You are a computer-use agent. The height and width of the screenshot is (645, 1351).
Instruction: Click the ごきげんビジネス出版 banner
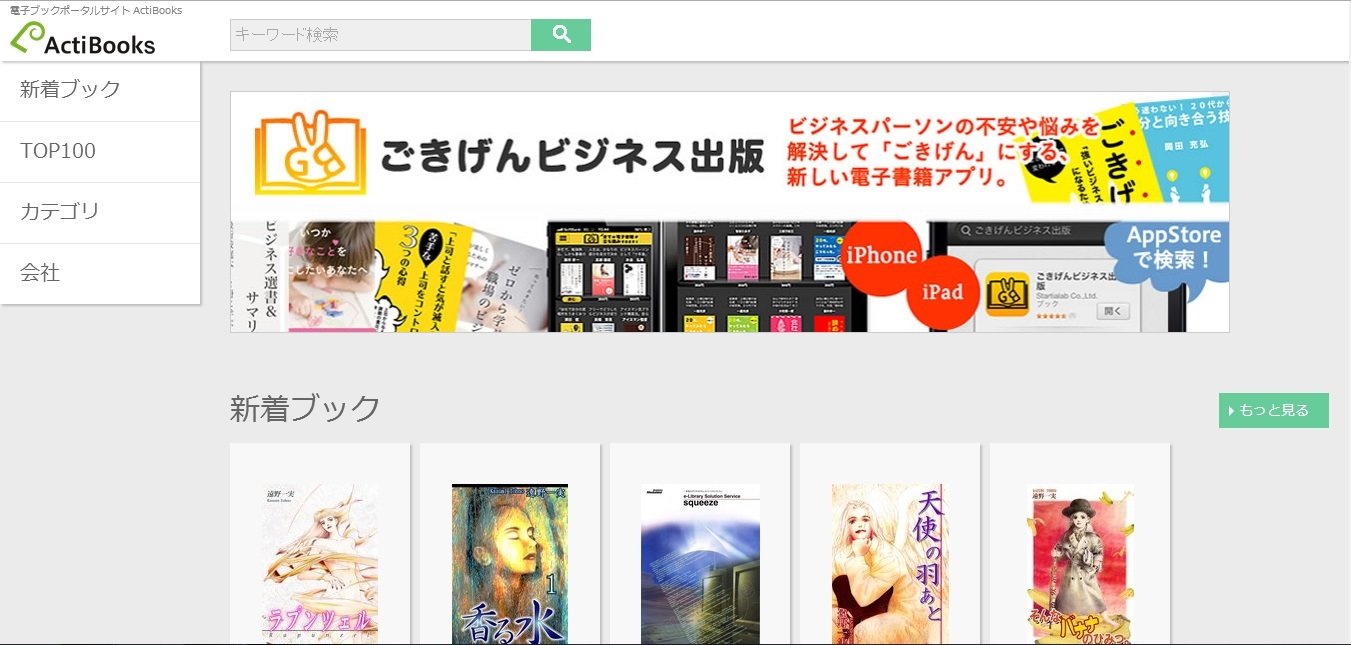pos(729,212)
